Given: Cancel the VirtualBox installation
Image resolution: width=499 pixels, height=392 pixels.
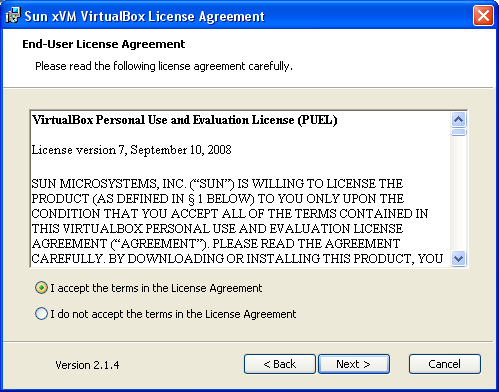Looking at the screenshot, I should pyautogui.click(x=445, y=364).
